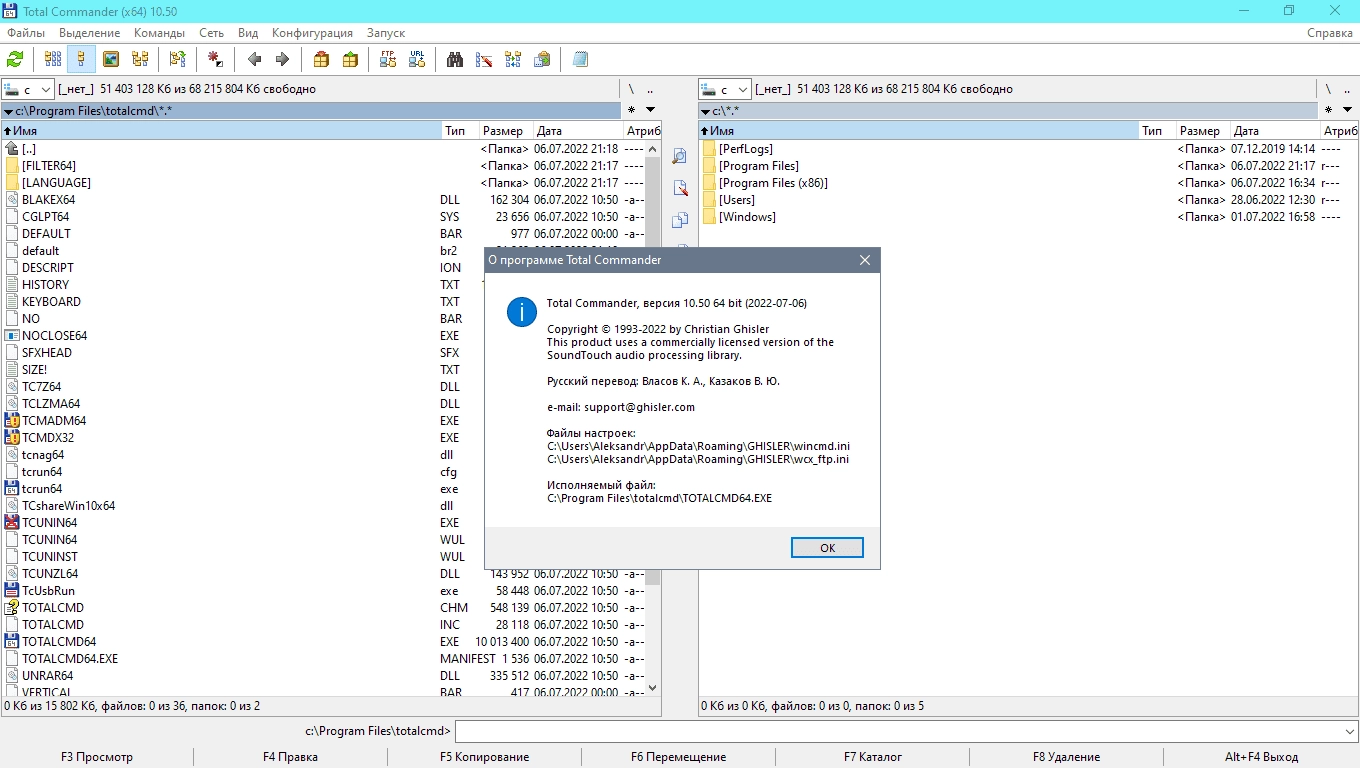Click the green refresh panel icon
The image size is (1360, 768).
(x=15, y=59)
